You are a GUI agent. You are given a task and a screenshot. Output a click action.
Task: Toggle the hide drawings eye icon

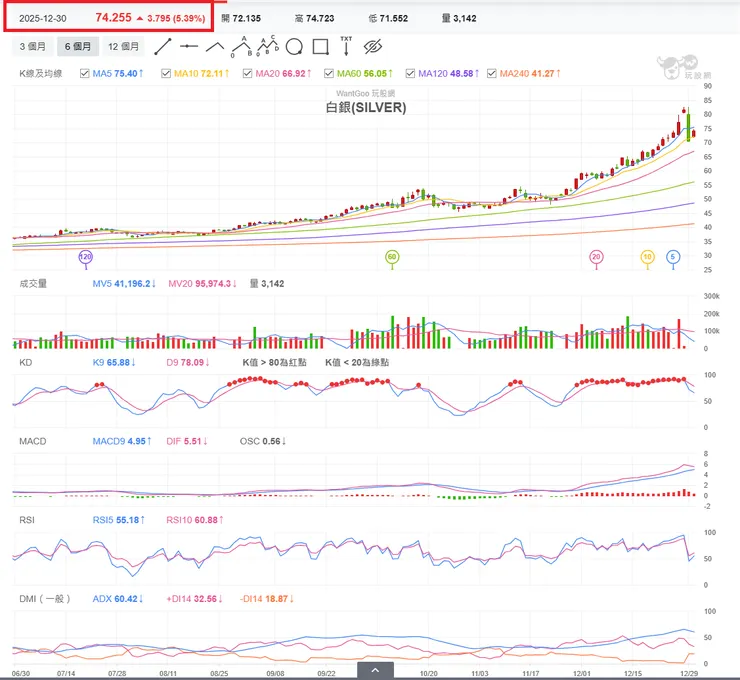pyautogui.click(x=373, y=47)
